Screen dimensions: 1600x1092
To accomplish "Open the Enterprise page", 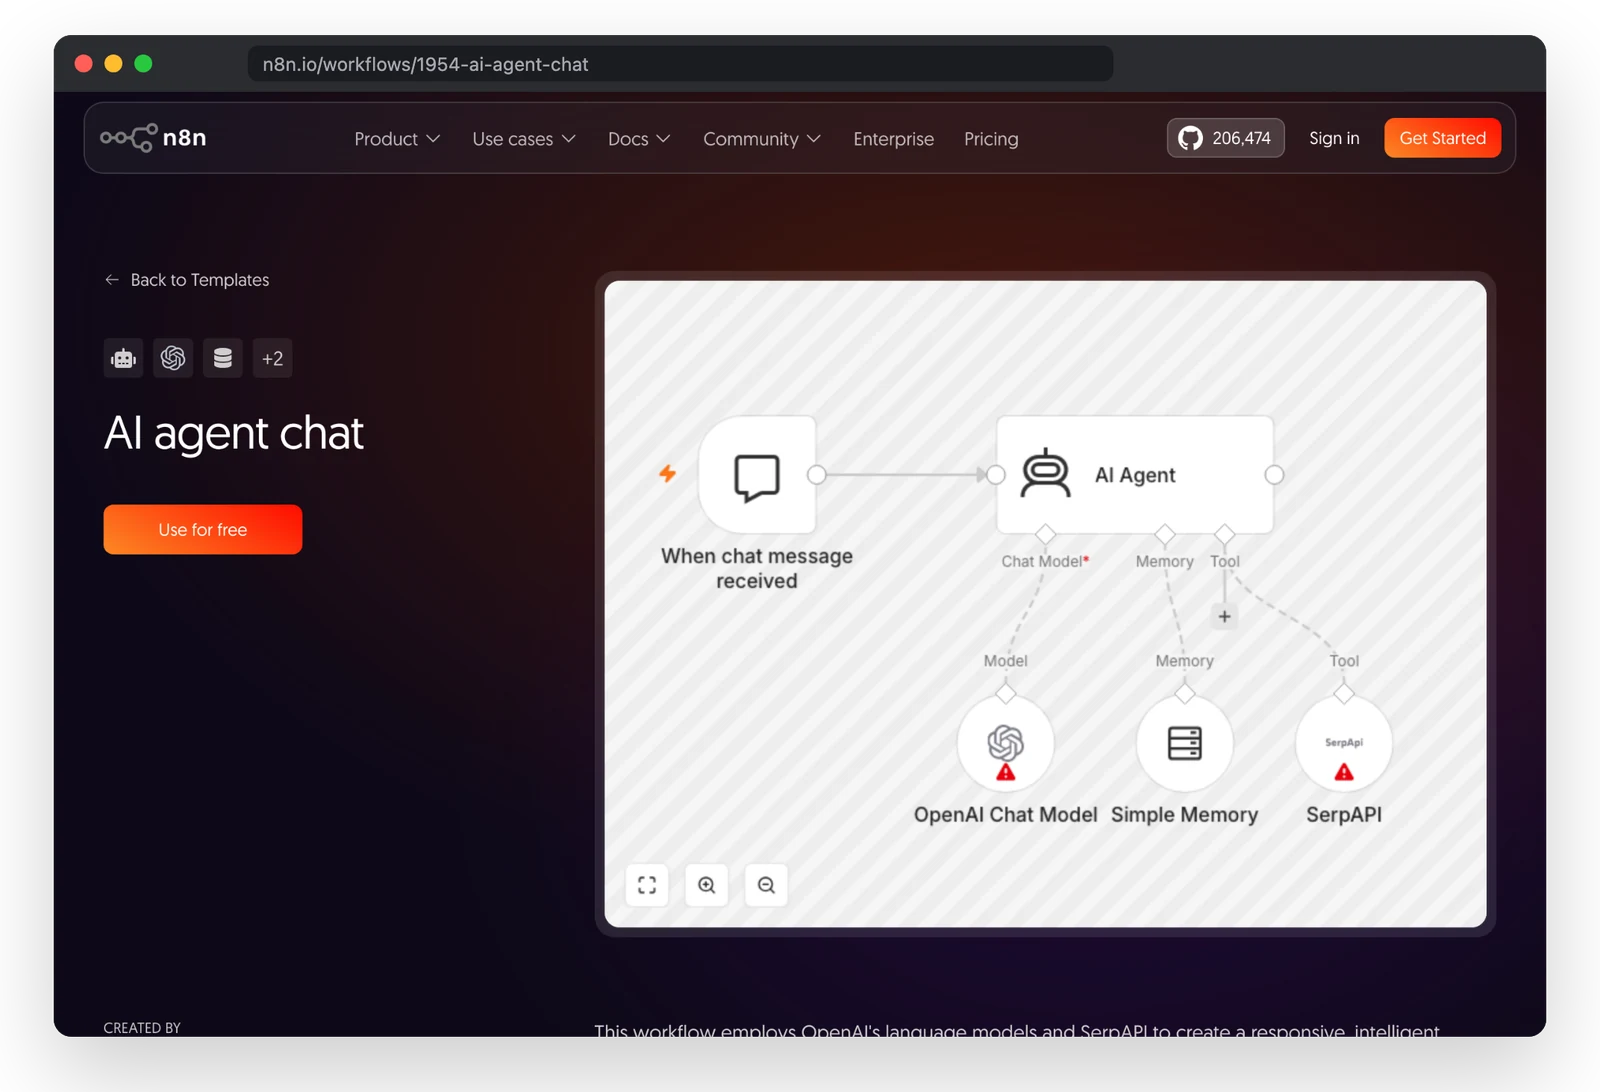I will click(893, 139).
